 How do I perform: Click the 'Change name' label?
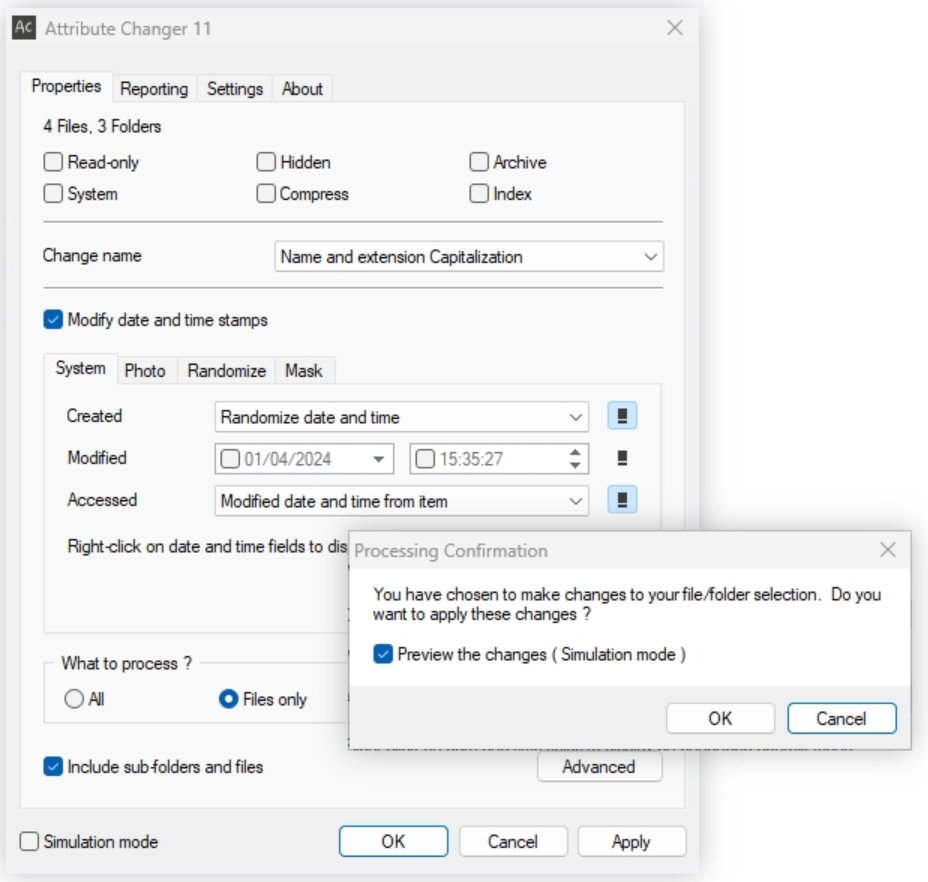point(92,255)
